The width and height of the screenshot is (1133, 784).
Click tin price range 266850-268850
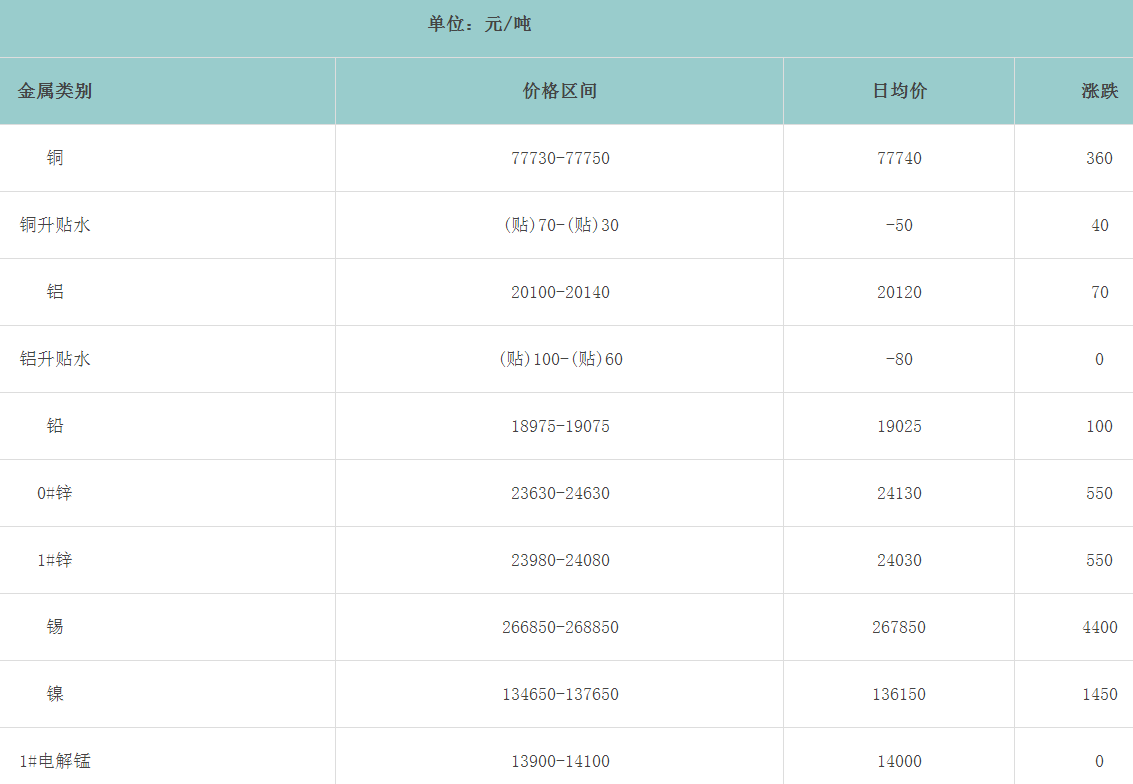560,627
